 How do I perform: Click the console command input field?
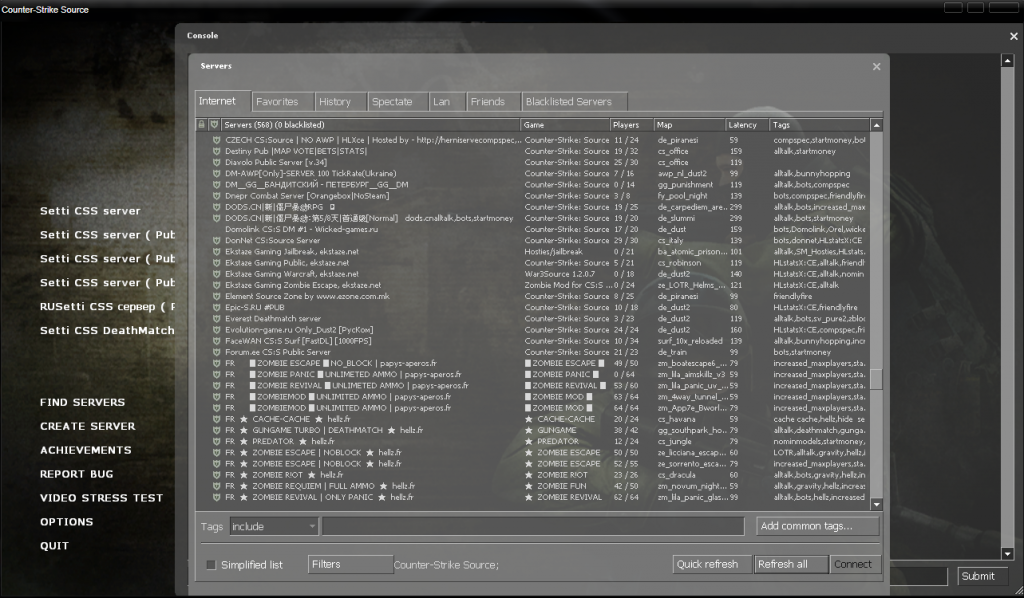click(918, 576)
